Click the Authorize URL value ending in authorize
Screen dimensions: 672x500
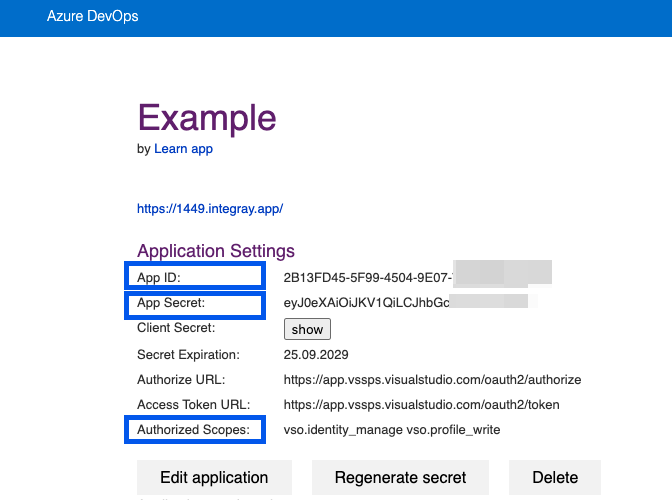(x=432, y=380)
